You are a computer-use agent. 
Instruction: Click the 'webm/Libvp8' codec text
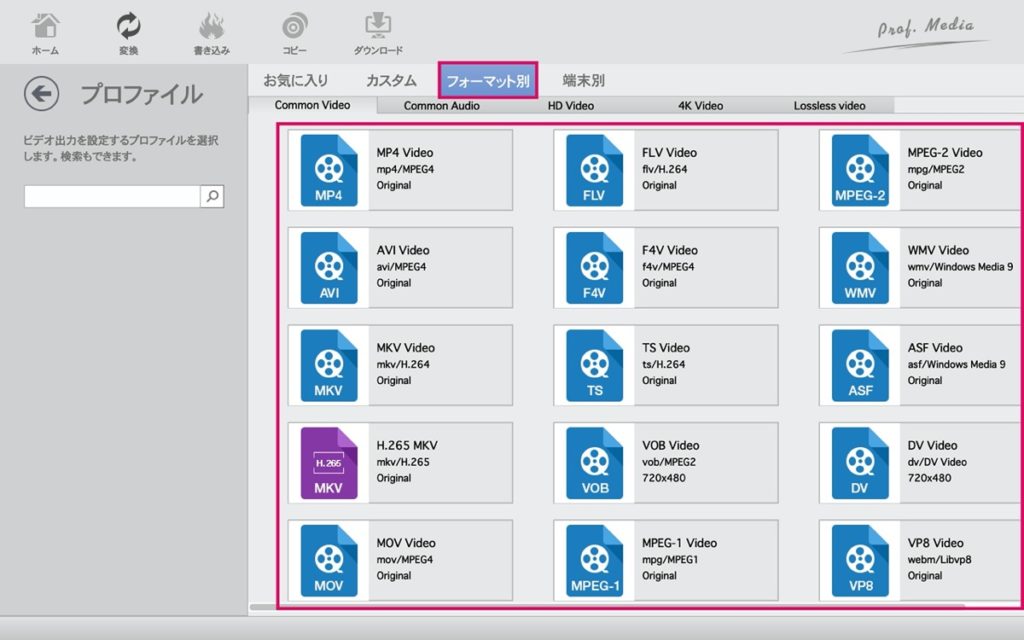pyautogui.click(x=939, y=560)
